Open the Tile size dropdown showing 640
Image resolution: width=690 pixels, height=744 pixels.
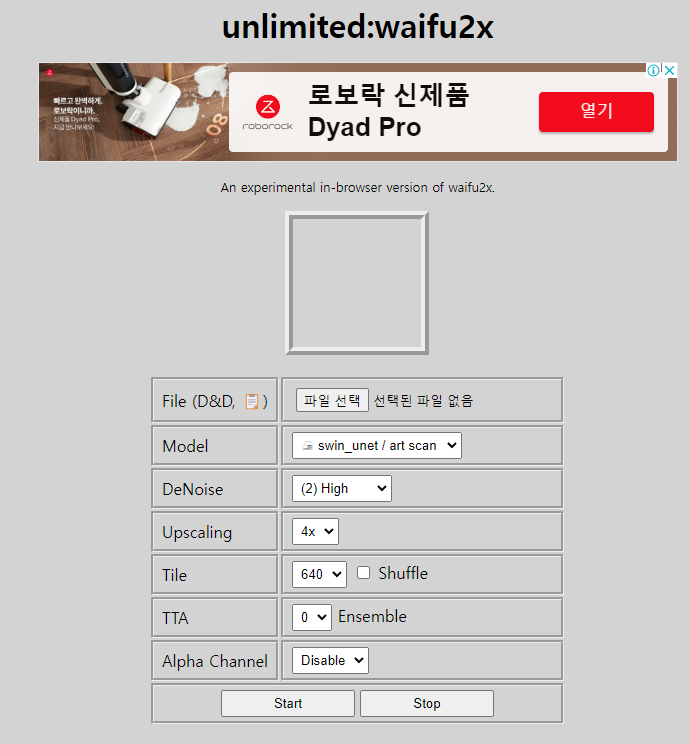(319, 574)
